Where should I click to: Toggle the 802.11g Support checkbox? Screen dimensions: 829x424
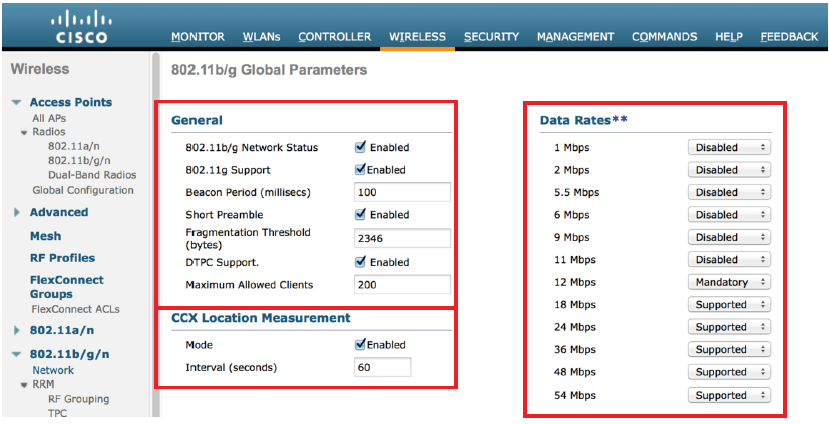click(x=361, y=170)
